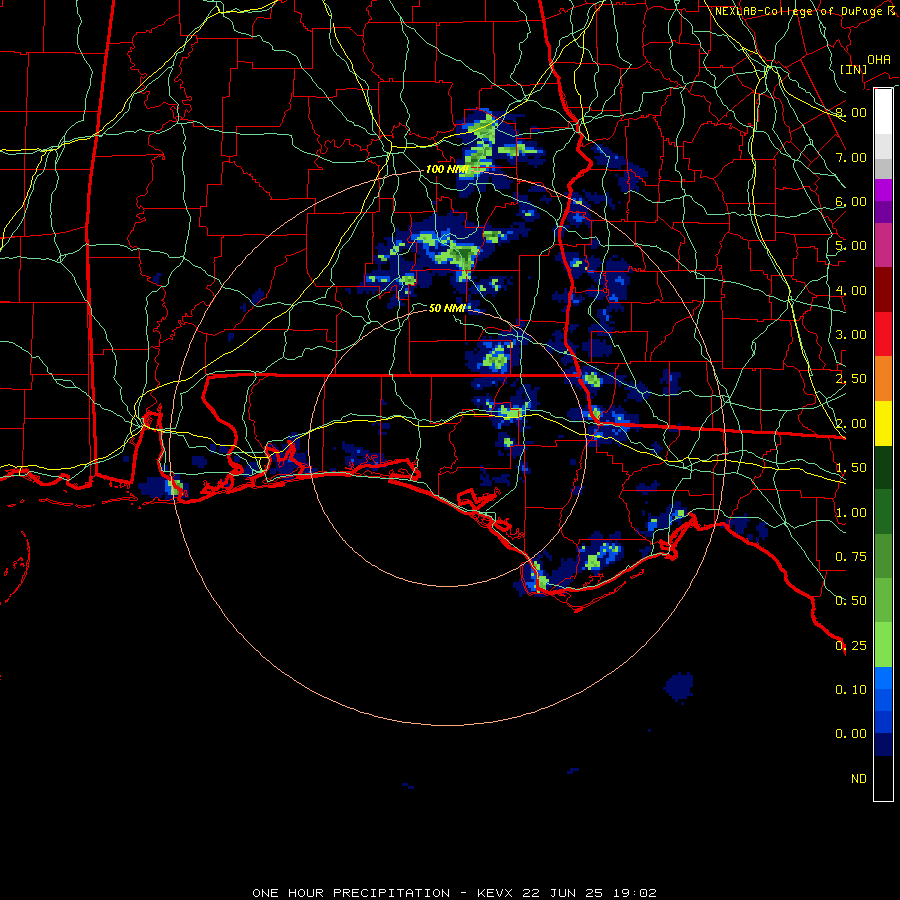The image size is (900, 900).
Task: Click the 100 NMI range ring label
Action: [x=447, y=169]
